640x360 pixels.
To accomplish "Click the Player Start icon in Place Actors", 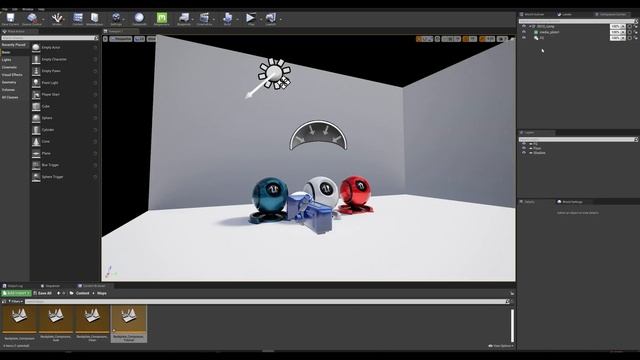I will pos(36,95).
